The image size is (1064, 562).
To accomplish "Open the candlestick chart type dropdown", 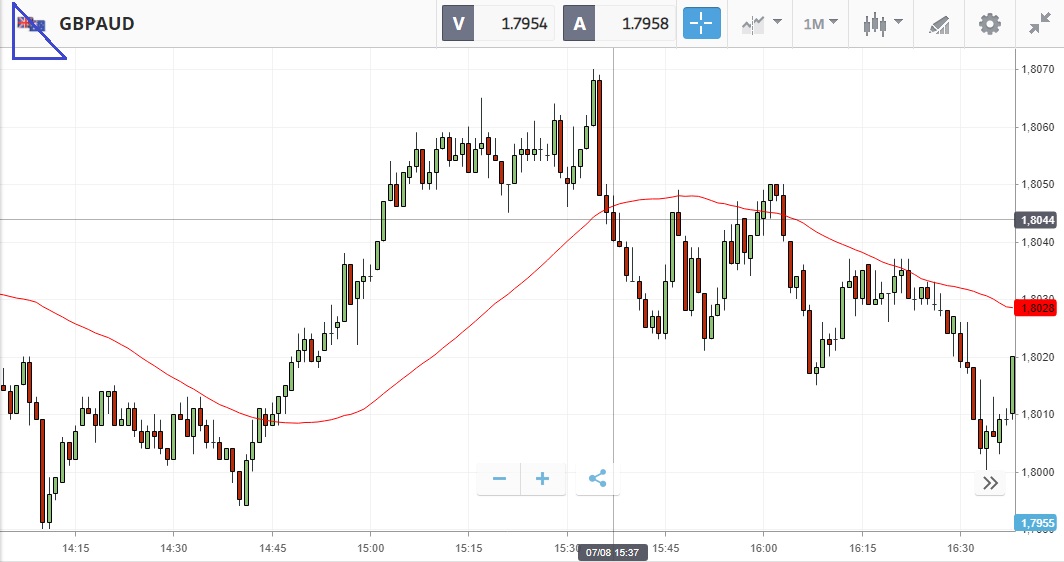I will [x=882, y=23].
